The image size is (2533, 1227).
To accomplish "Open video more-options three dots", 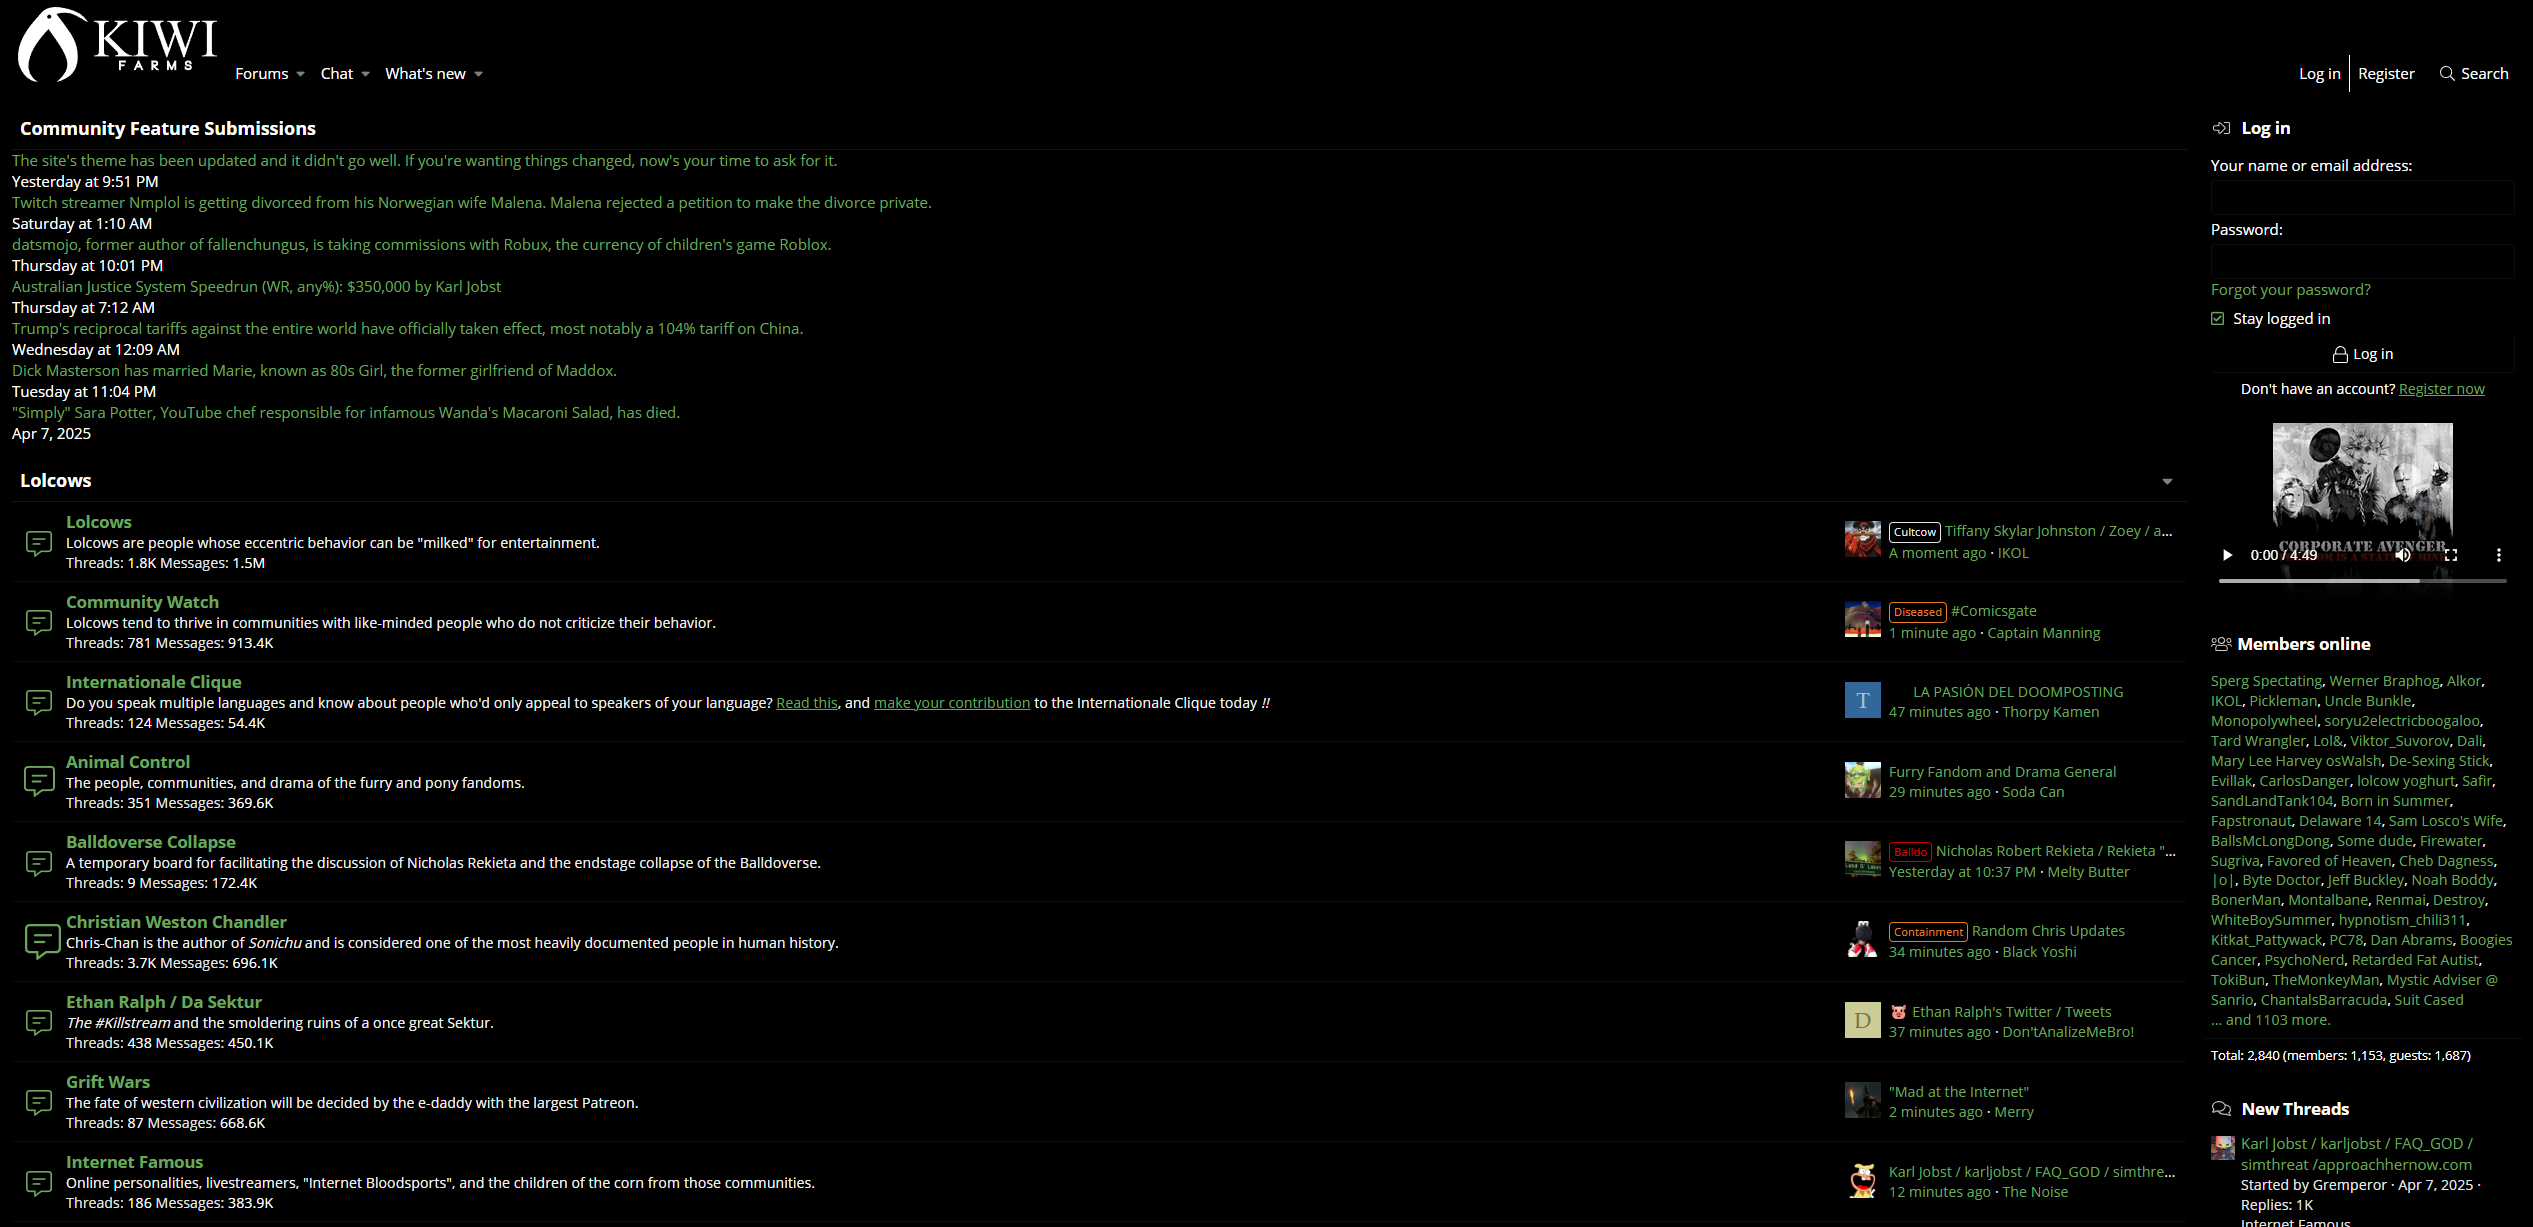I will click(2498, 555).
